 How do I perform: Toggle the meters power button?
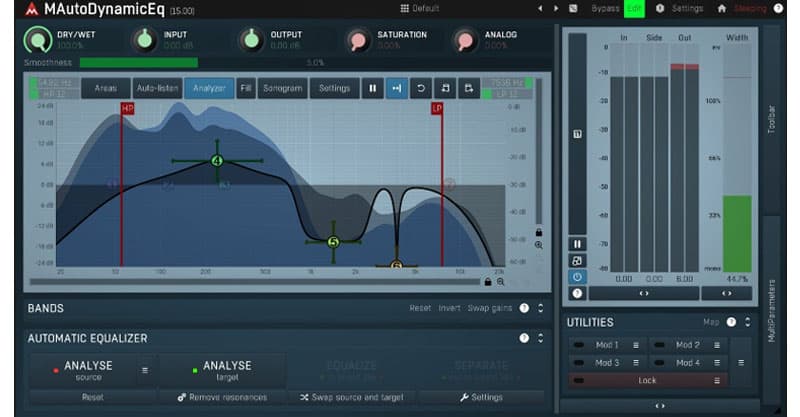coord(577,277)
